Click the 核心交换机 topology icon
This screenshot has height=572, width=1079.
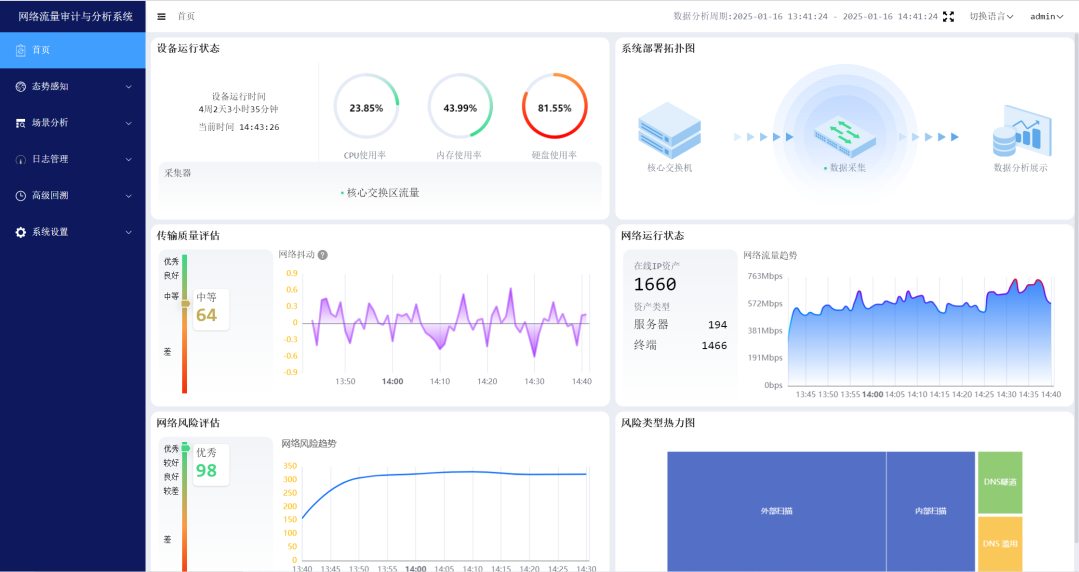tap(670, 130)
